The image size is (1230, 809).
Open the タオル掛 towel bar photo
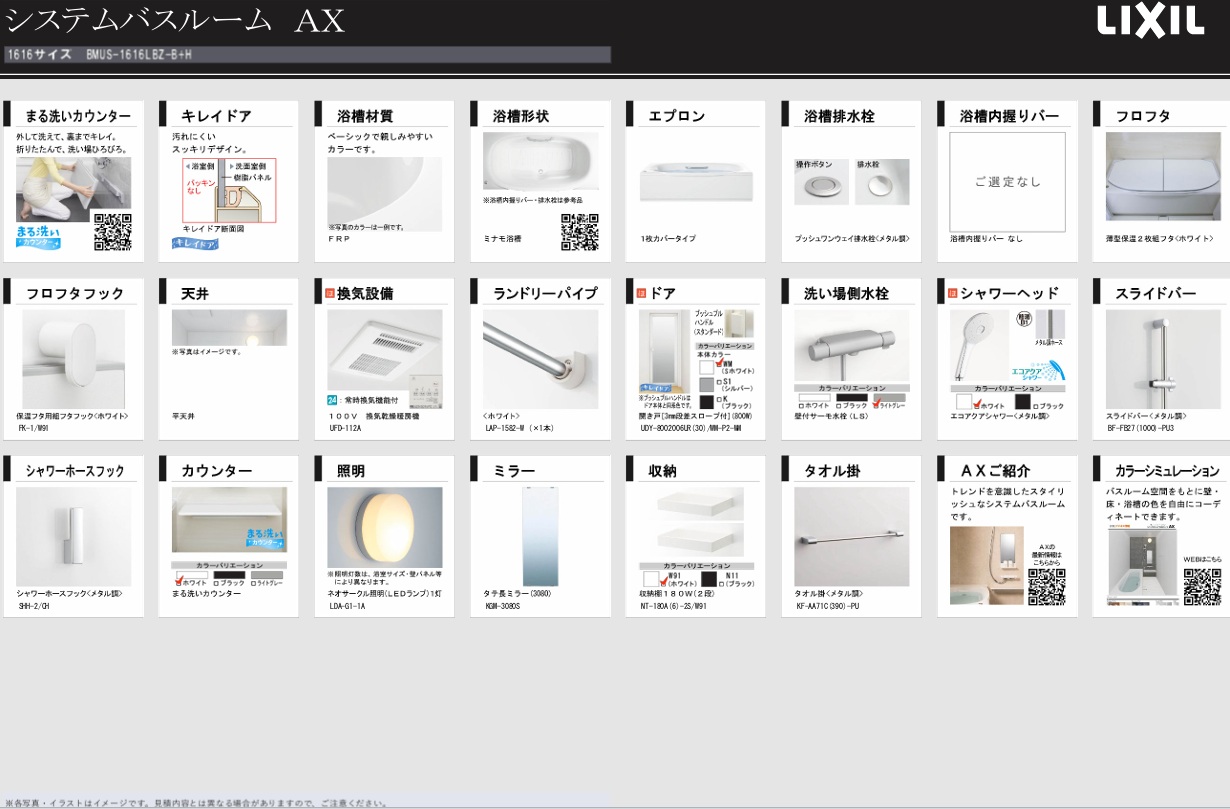(852, 537)
